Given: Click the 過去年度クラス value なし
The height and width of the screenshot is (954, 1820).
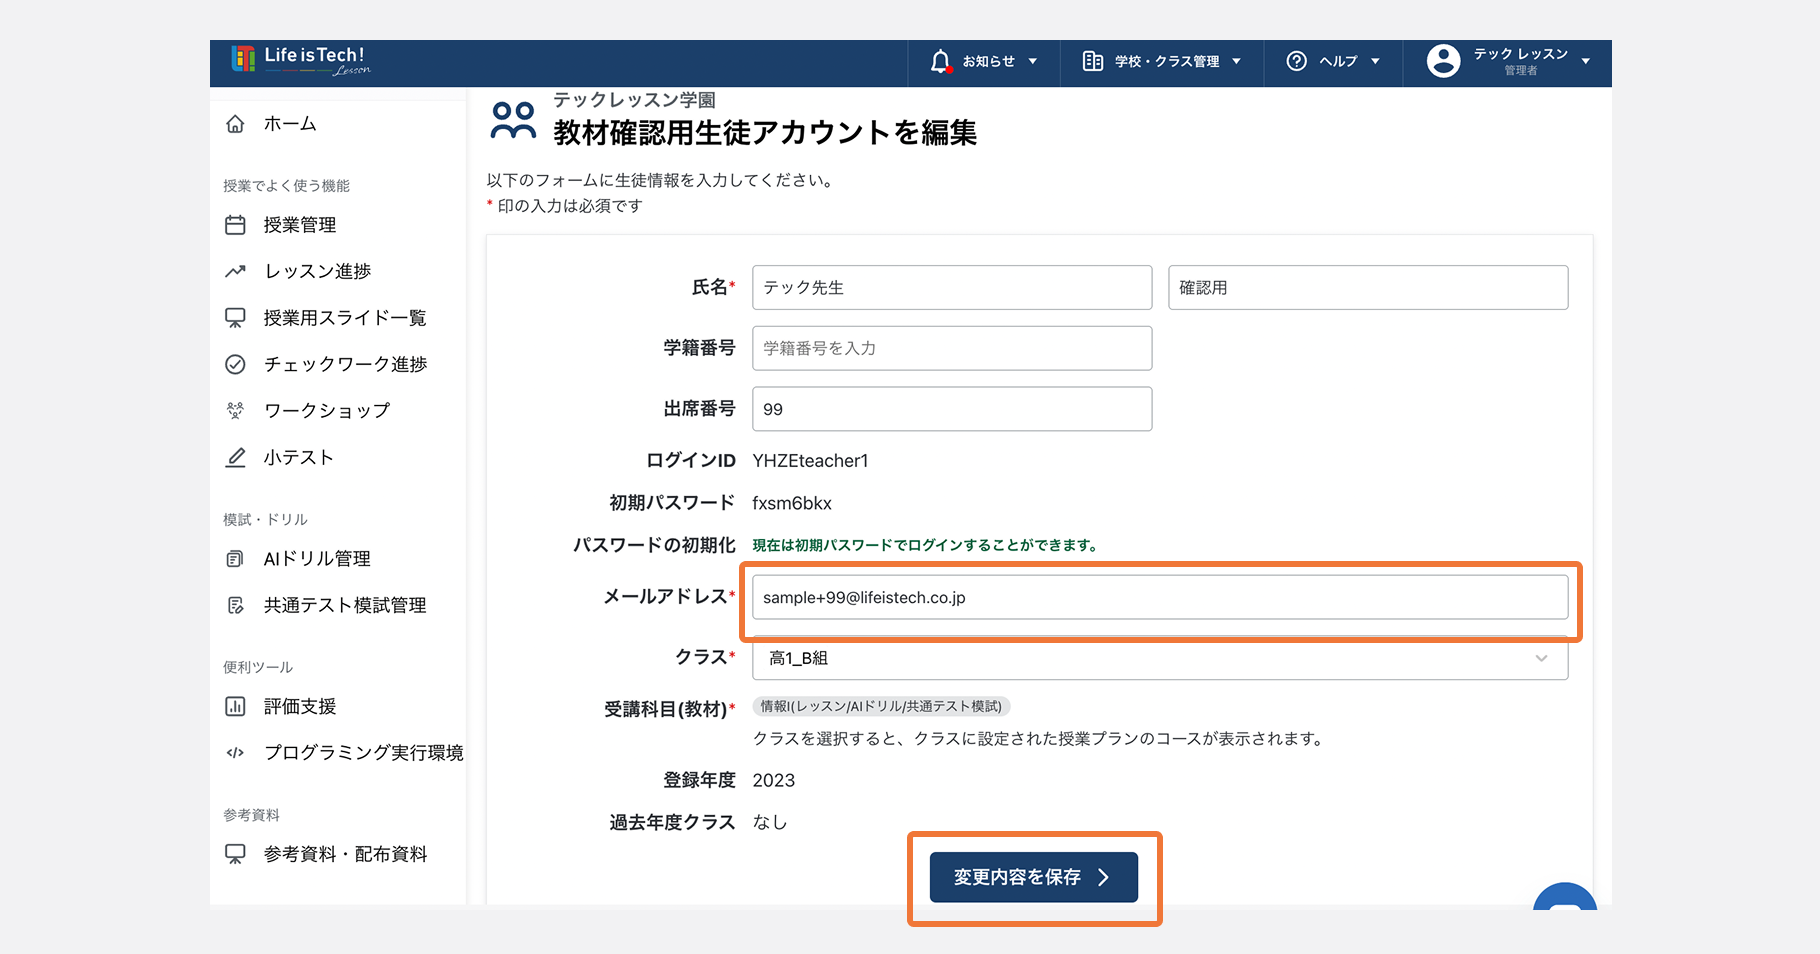Looking at the screenshot, I should 770,822.
